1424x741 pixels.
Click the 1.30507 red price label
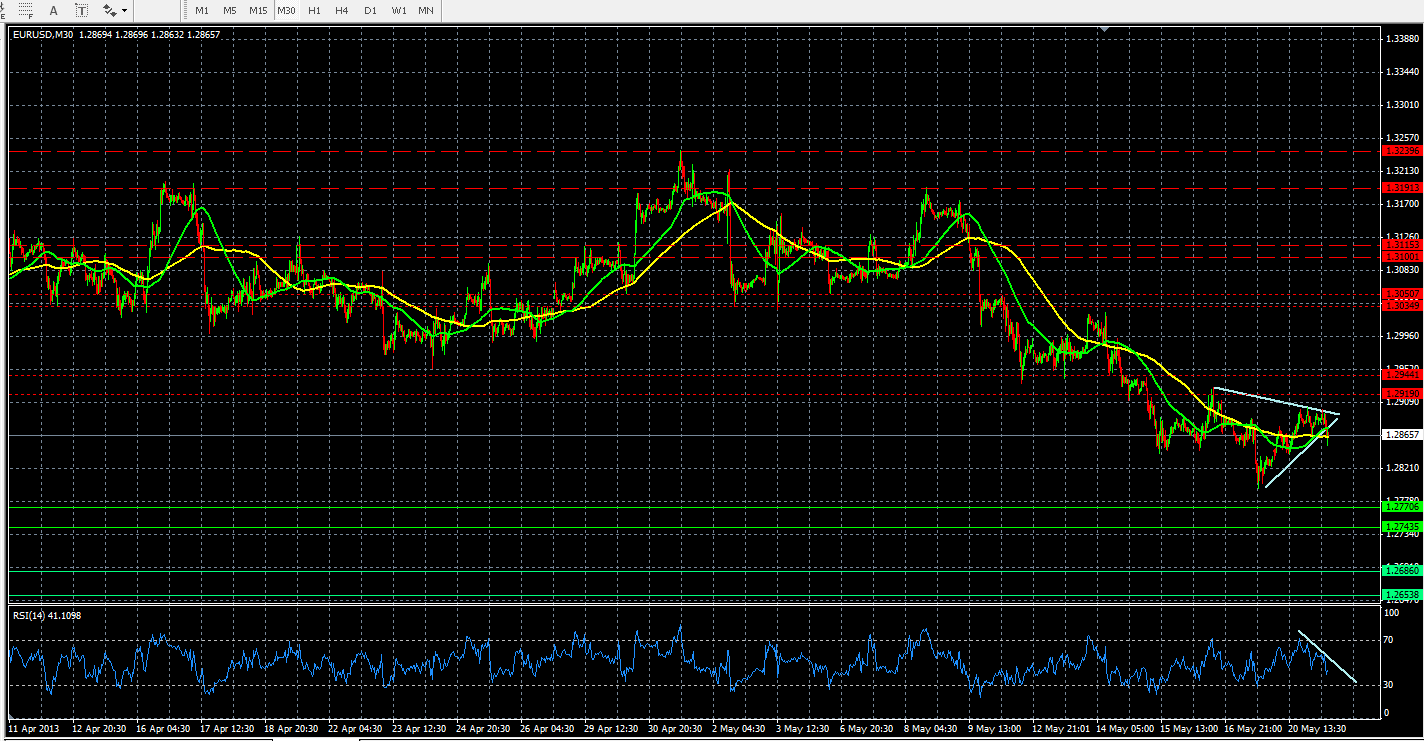click(1400, 293)
